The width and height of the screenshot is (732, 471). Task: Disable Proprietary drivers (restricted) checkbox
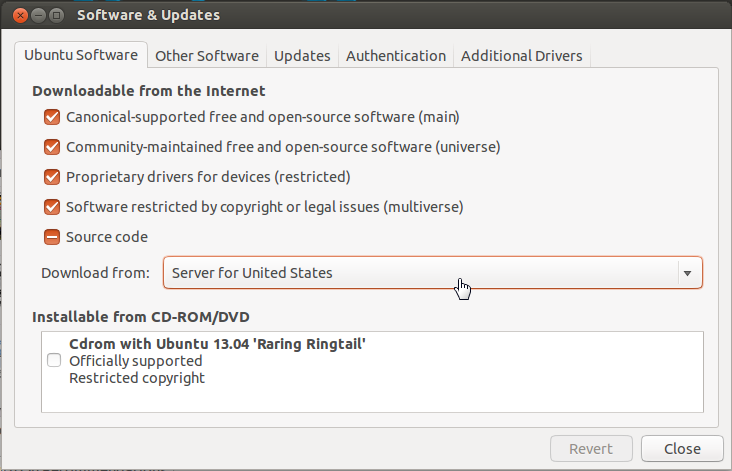pyautogui.click(x=52, y=177)
